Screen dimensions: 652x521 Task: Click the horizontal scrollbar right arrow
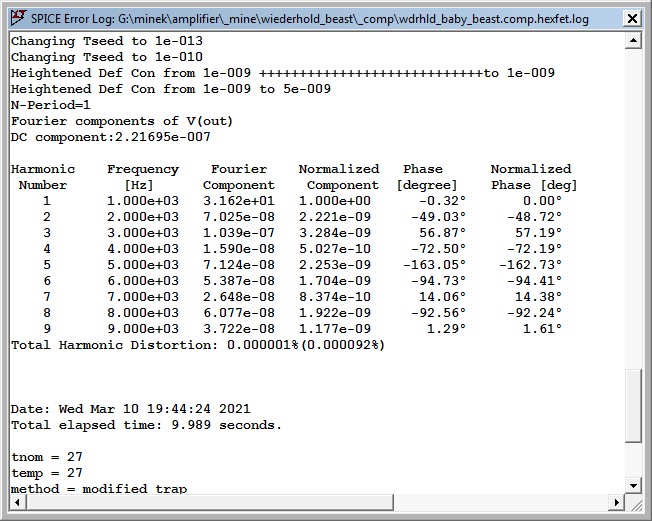tap(617, 502)
